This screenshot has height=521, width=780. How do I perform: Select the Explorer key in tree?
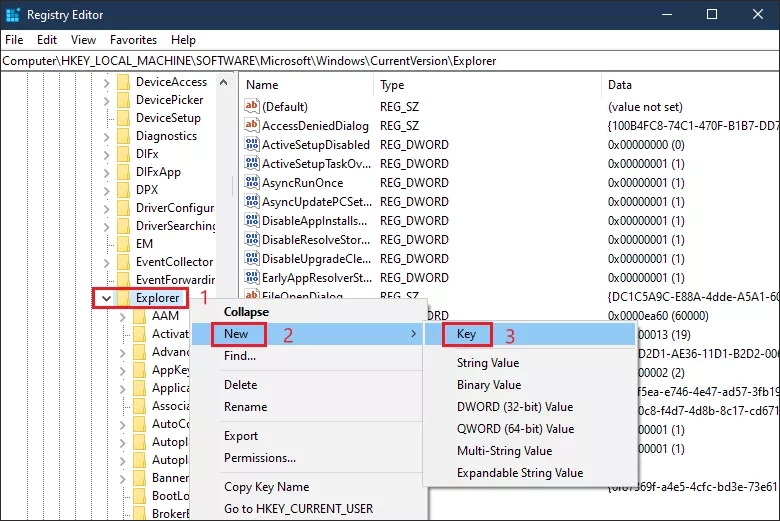pos(157,298)
